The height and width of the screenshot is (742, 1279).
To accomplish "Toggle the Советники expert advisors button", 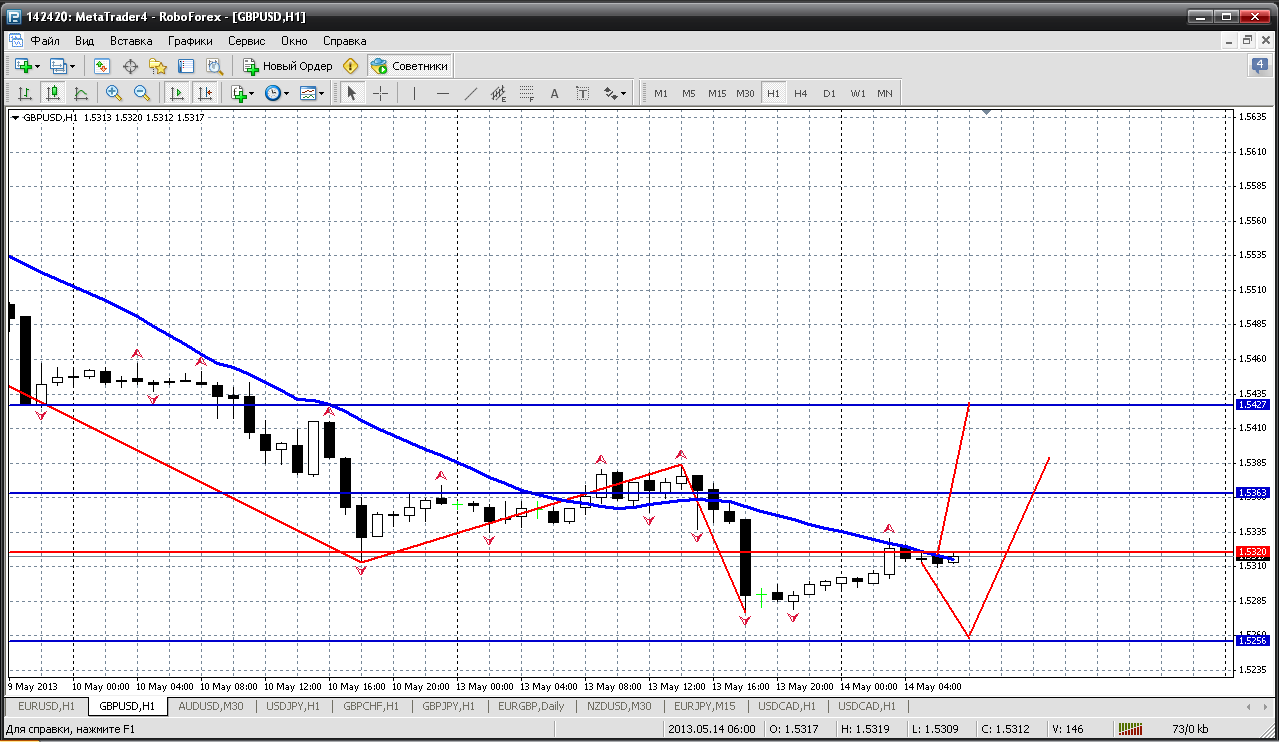I will pos(410,66).
